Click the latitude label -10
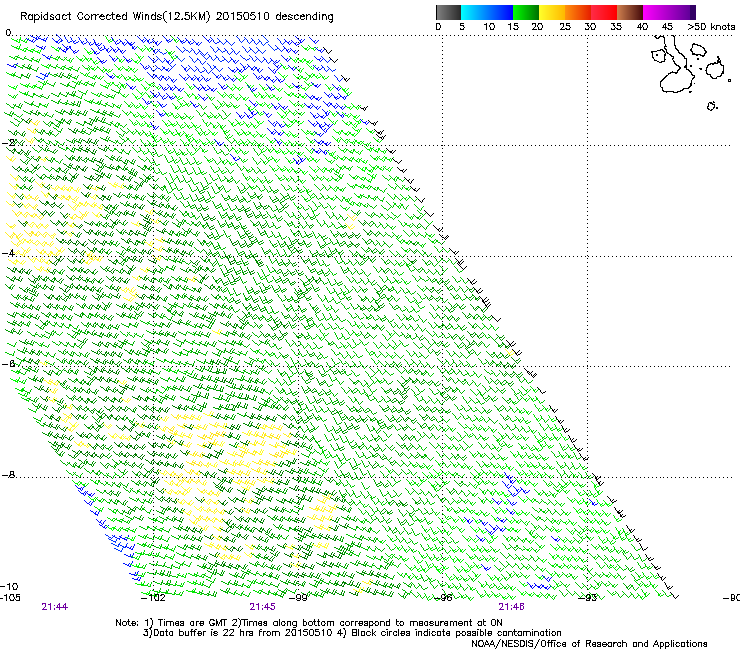Image resolution: width=740 pixels, height=650 pixels. coord(9,586)
